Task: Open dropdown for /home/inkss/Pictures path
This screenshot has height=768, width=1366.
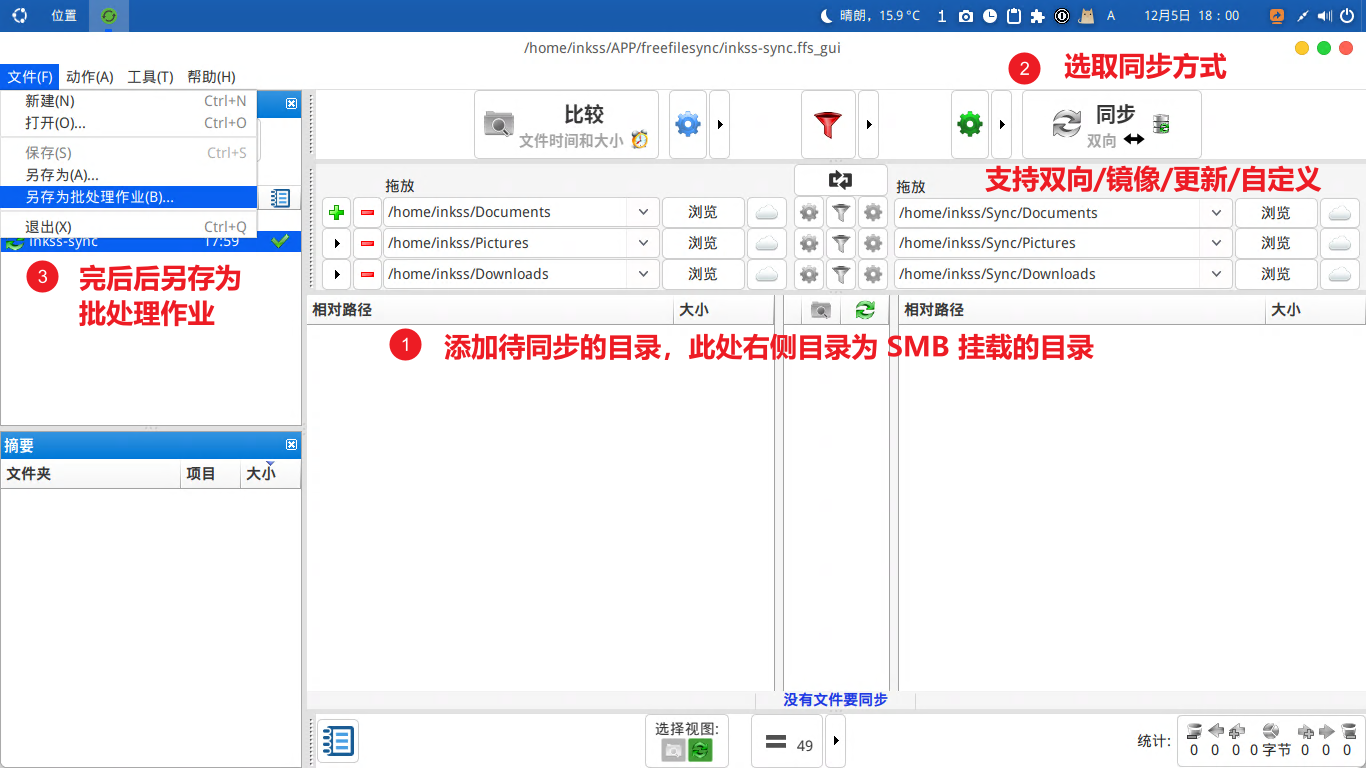Action: pyautogui.click(x=642, y=243)
